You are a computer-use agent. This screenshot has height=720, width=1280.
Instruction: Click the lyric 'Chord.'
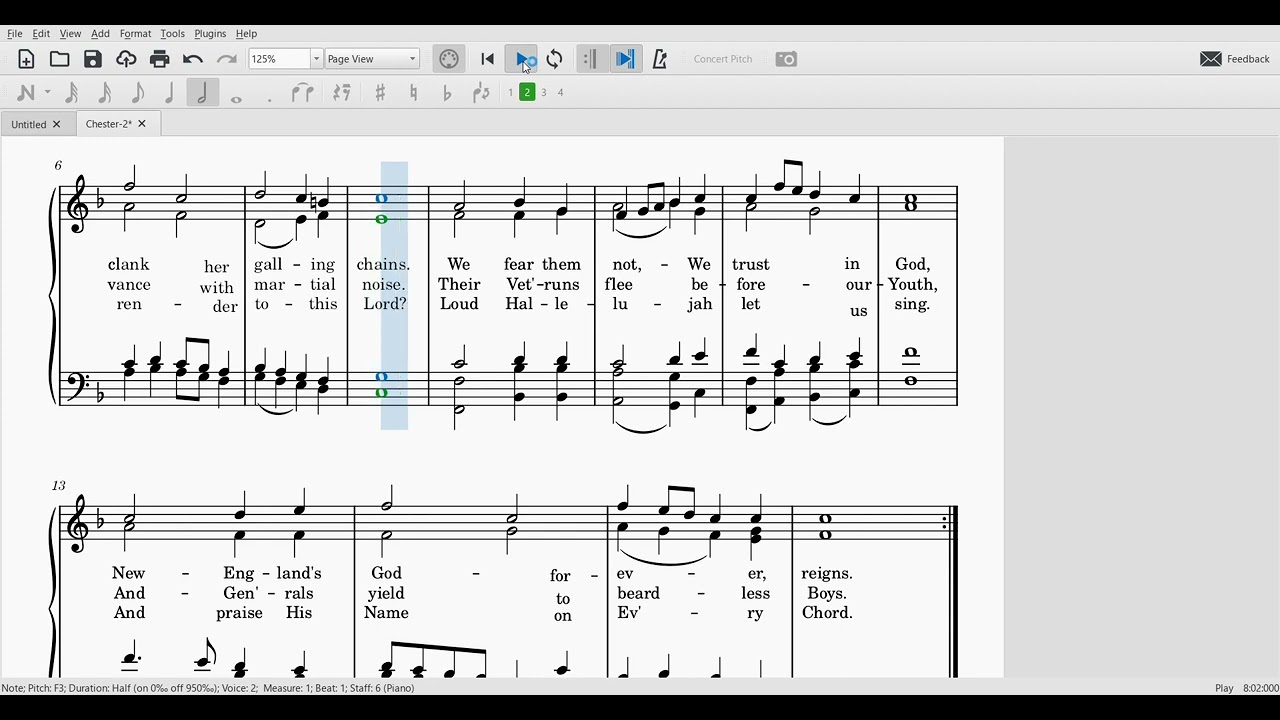(x=827, y=613)
